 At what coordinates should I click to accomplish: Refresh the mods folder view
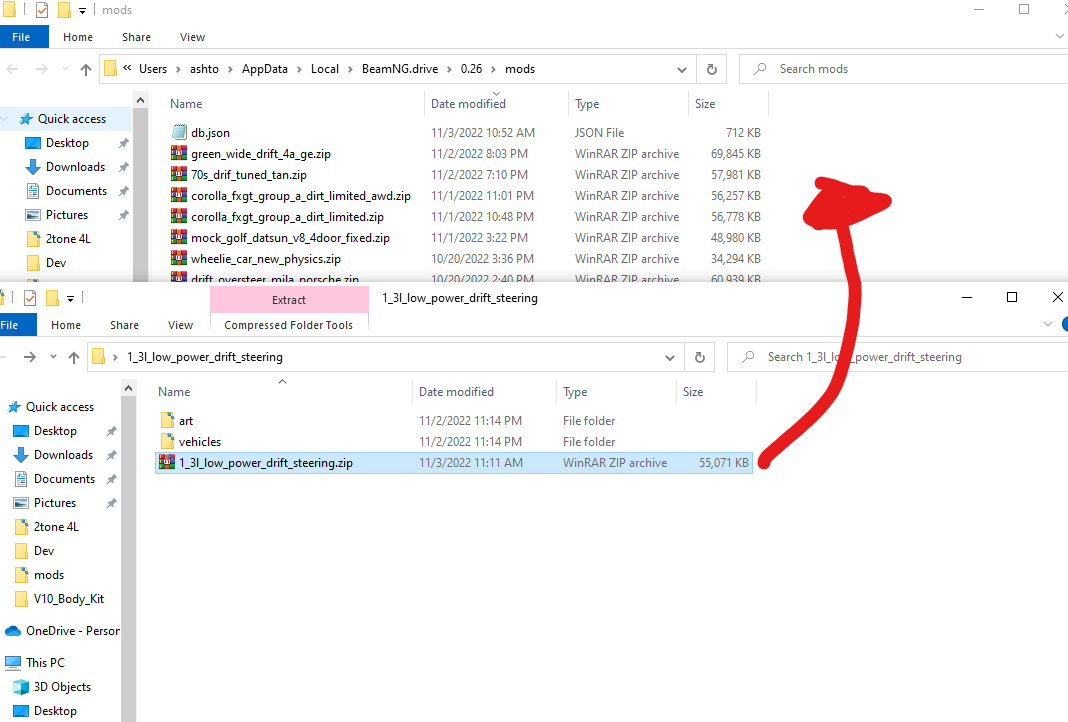712,69
